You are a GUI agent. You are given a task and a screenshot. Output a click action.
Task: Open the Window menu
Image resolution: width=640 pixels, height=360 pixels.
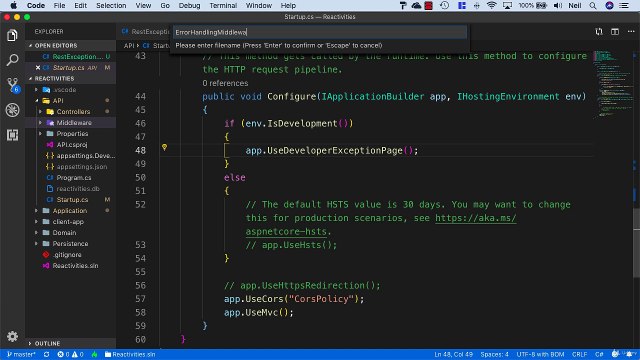tap(259, 5)
